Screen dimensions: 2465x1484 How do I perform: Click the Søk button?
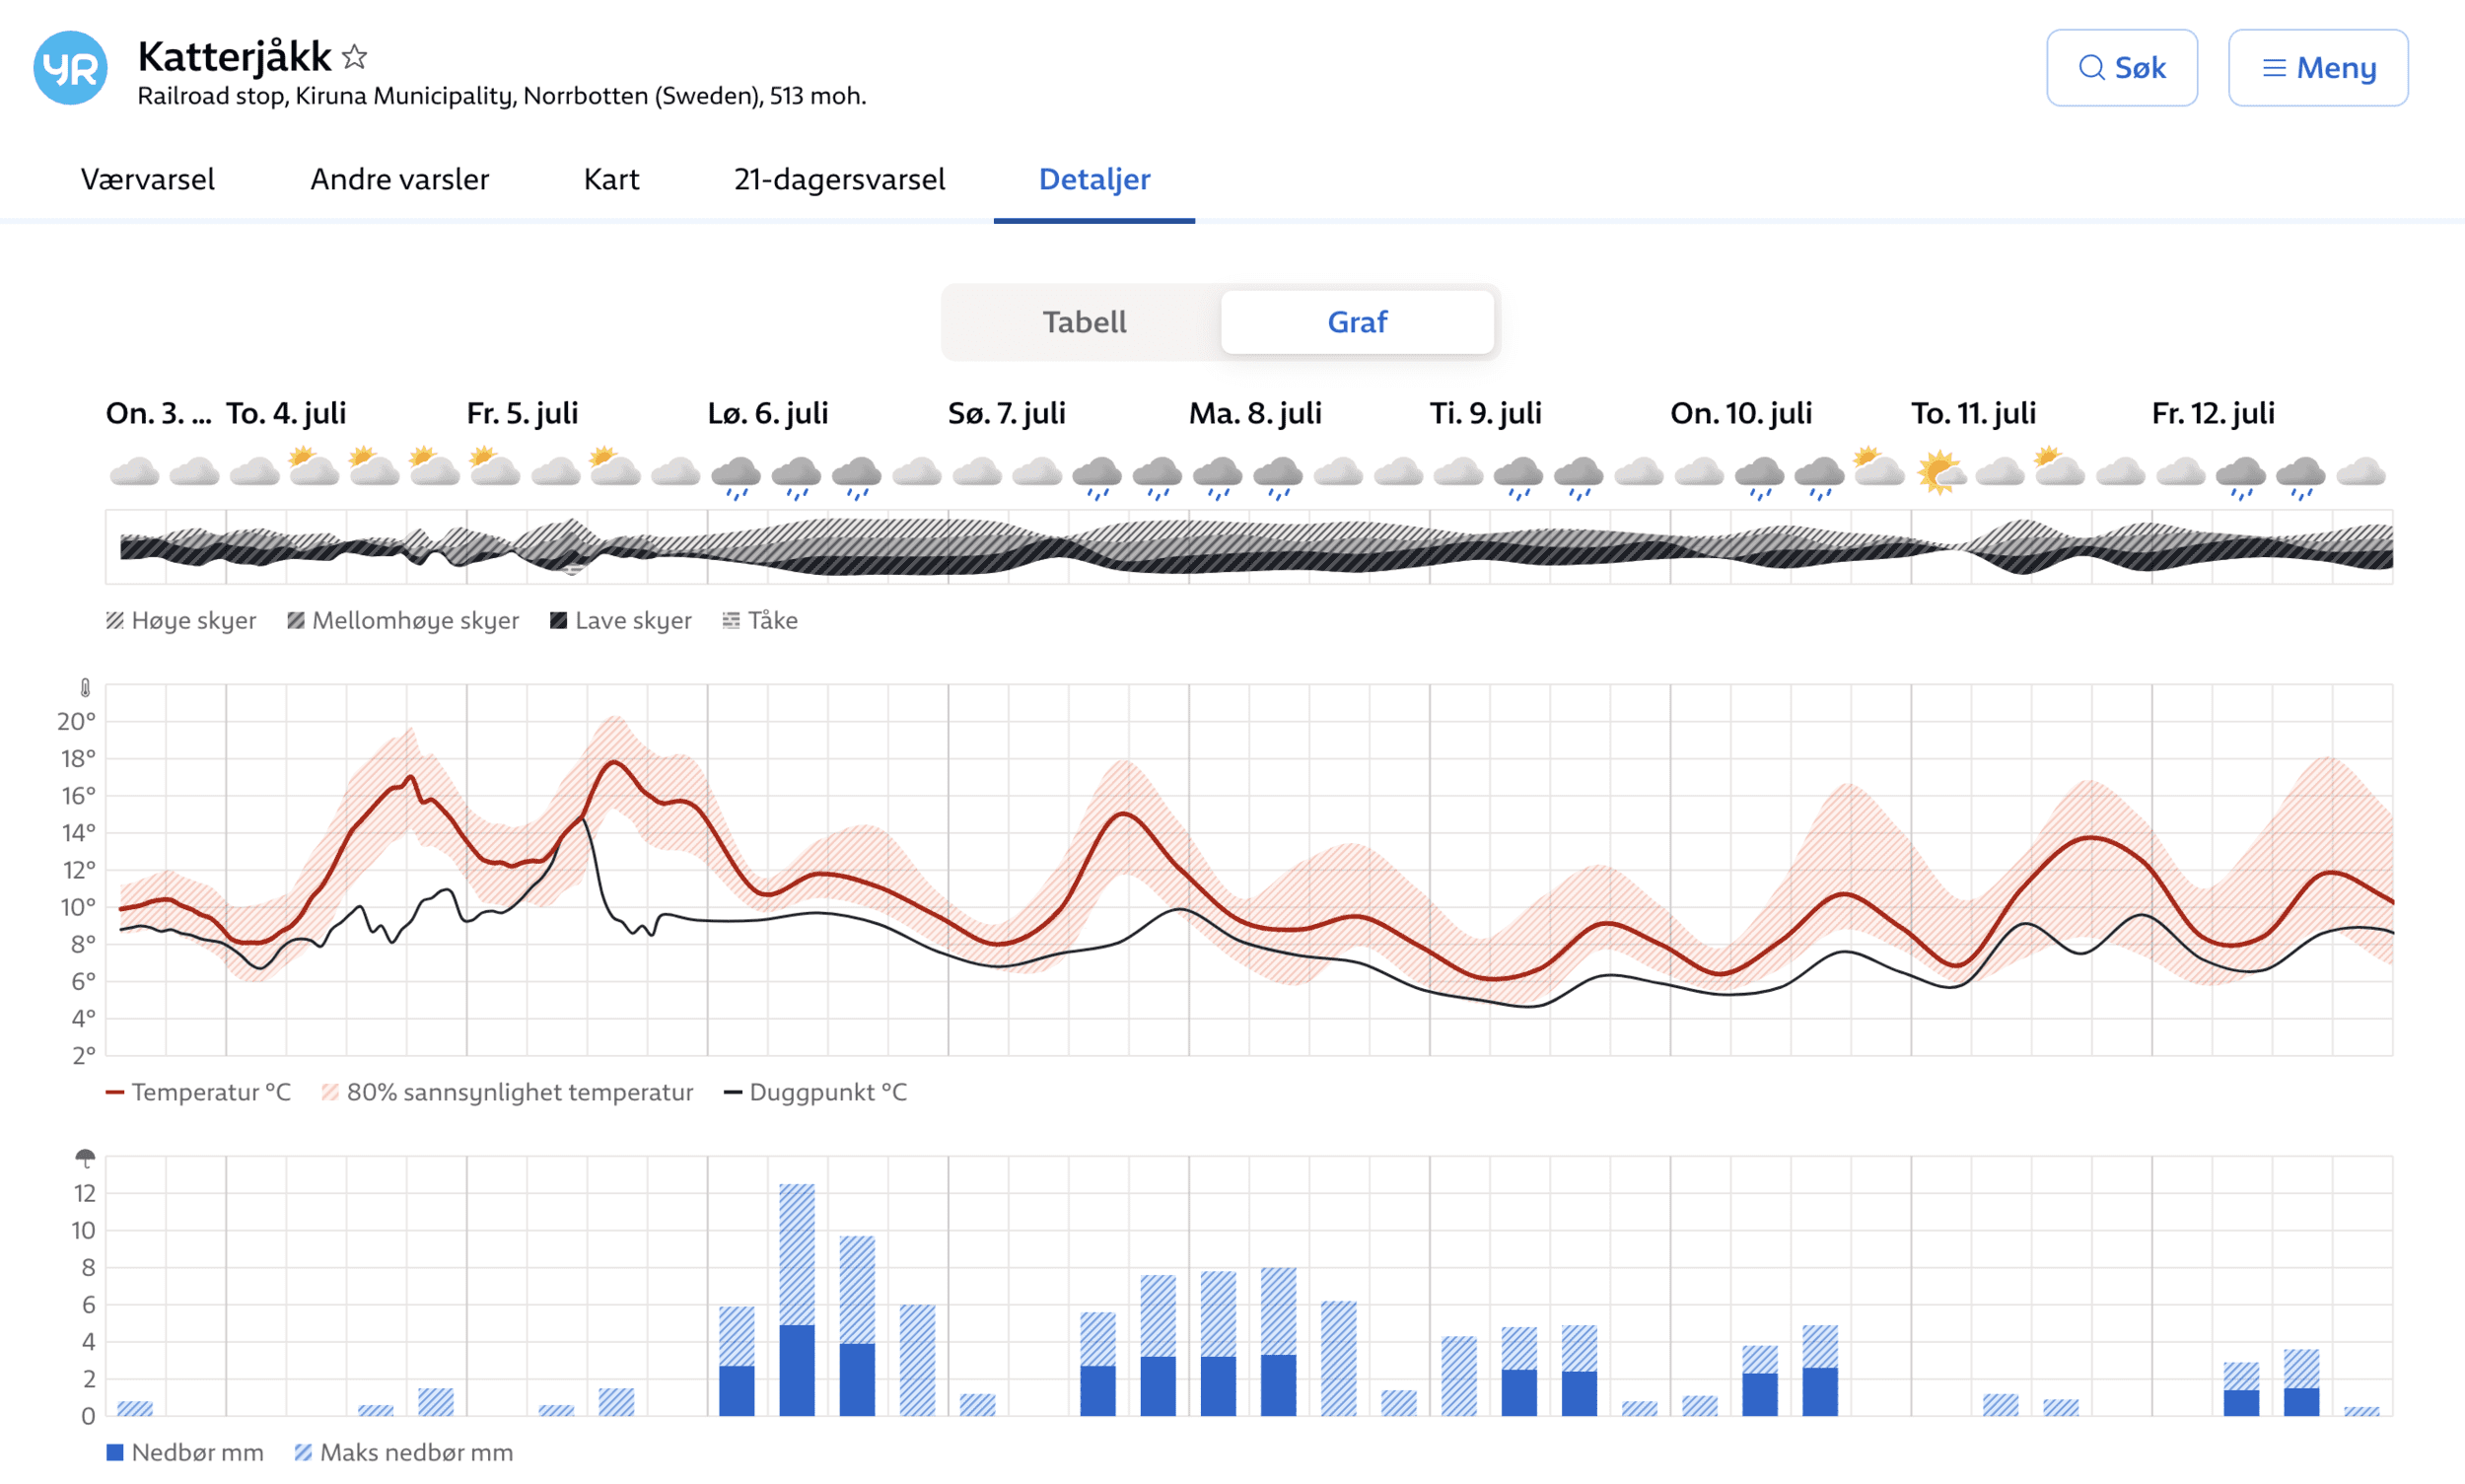click(x=2121, y=68)
